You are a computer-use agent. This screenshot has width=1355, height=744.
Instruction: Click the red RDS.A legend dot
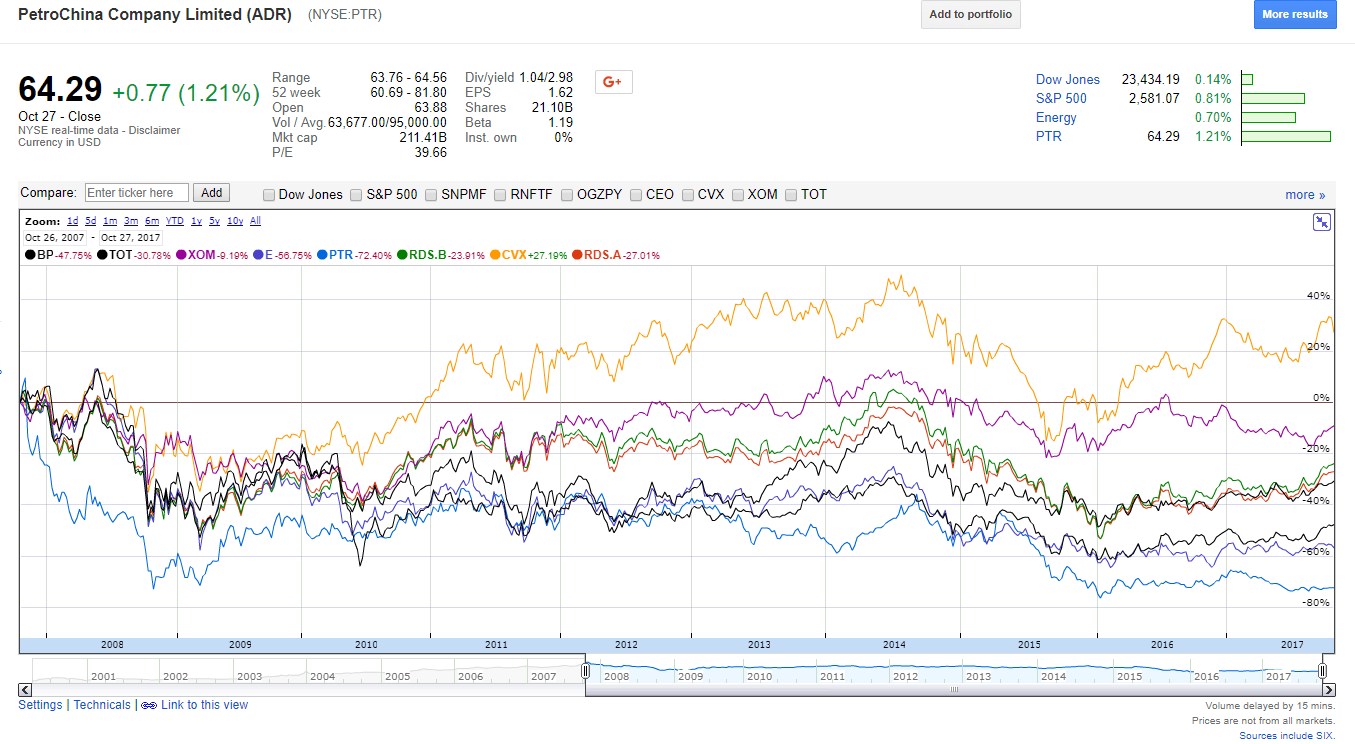coord(577,255)
